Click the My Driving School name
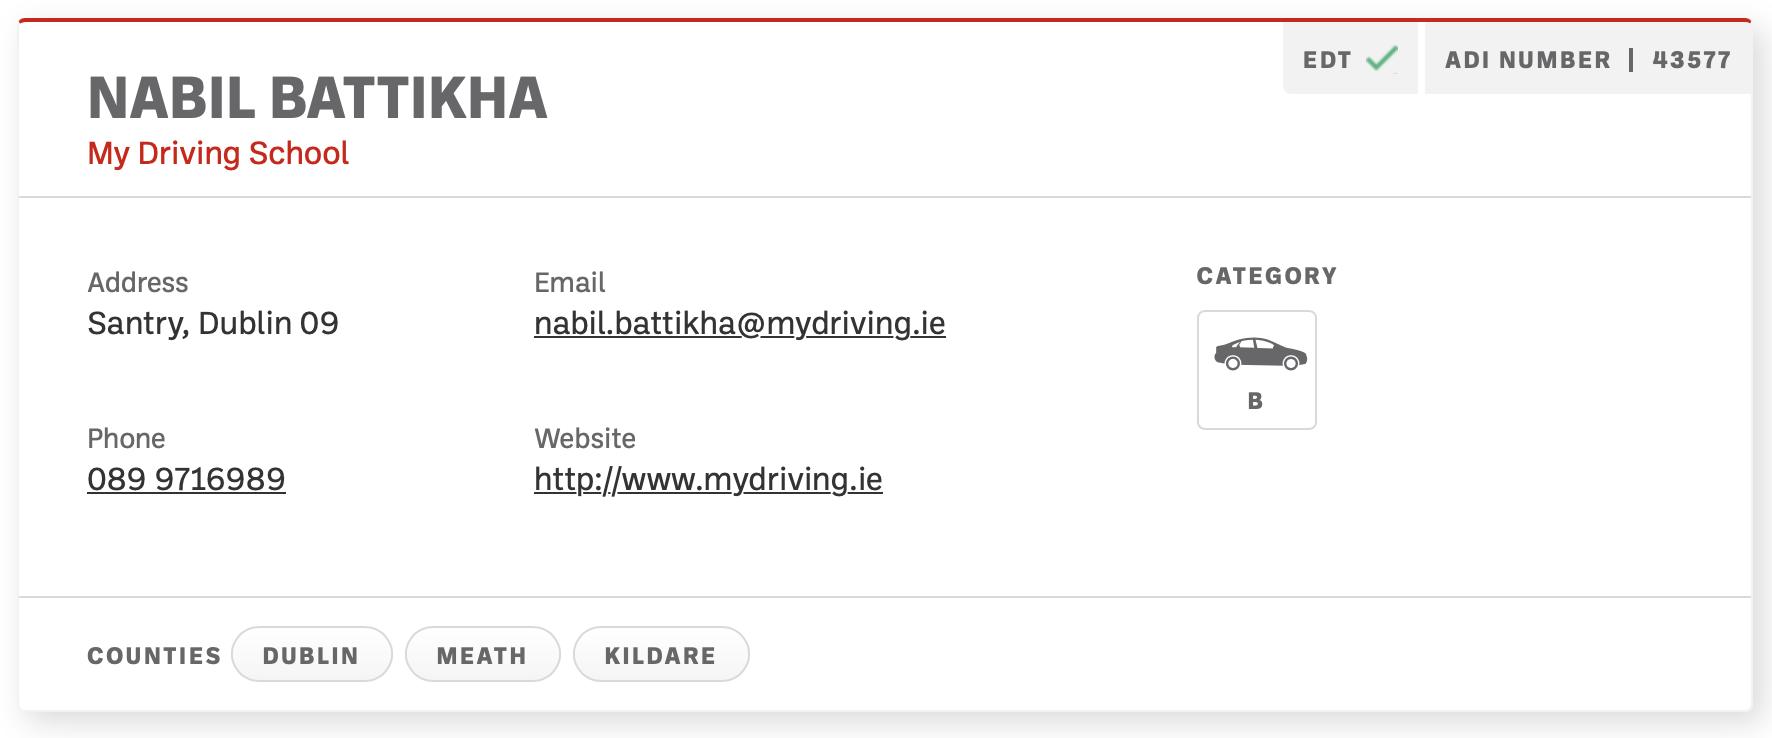This screenshot has height=738, width=1772. point(218,153)
